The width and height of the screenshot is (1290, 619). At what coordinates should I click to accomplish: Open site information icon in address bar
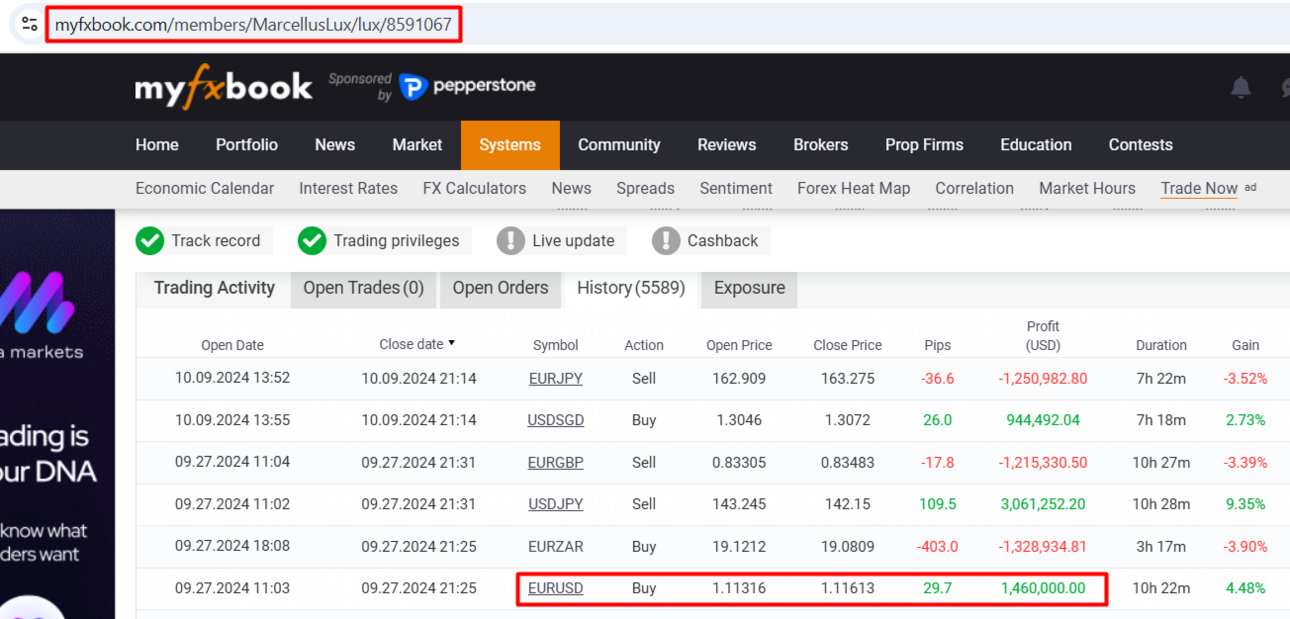(x=29, y=24)
